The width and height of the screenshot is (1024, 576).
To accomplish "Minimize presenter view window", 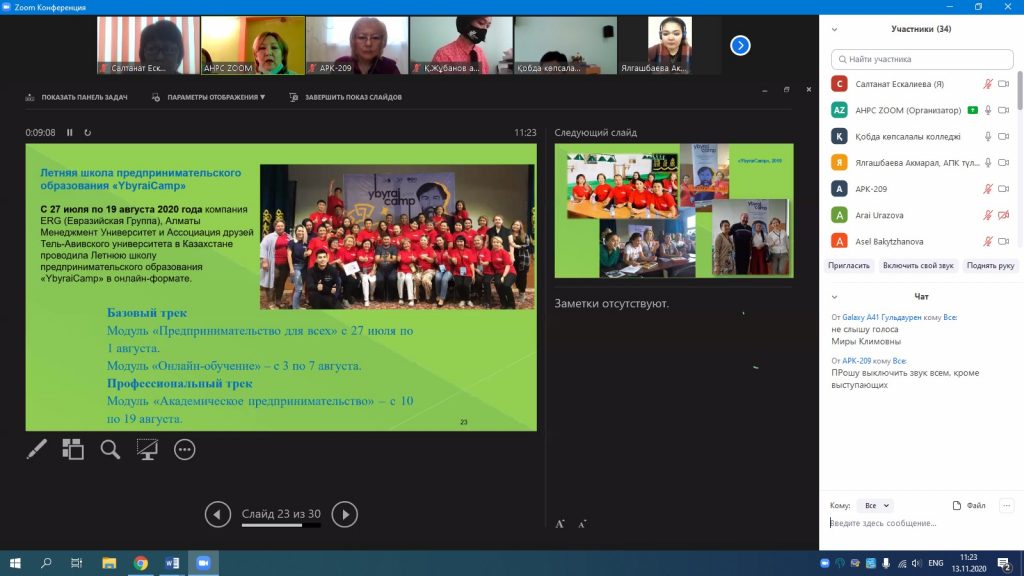I will [x=764, y=90].
